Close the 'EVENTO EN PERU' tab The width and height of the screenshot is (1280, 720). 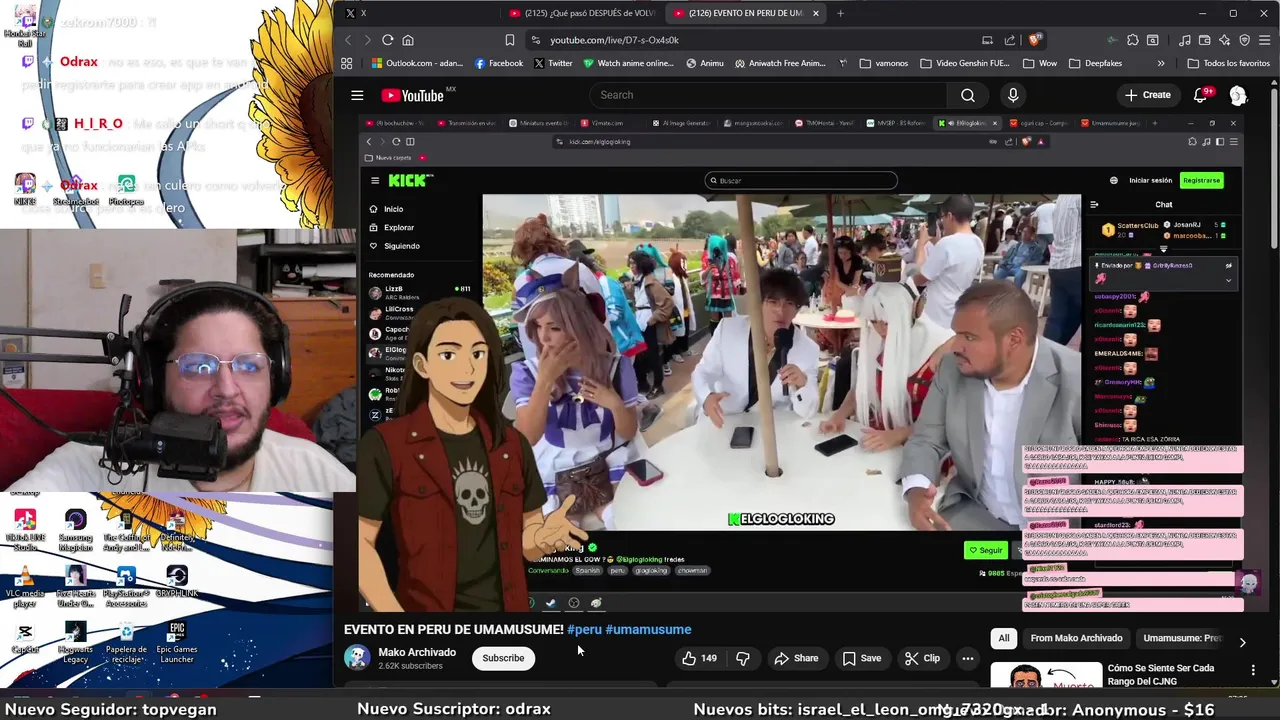(816, 13)
